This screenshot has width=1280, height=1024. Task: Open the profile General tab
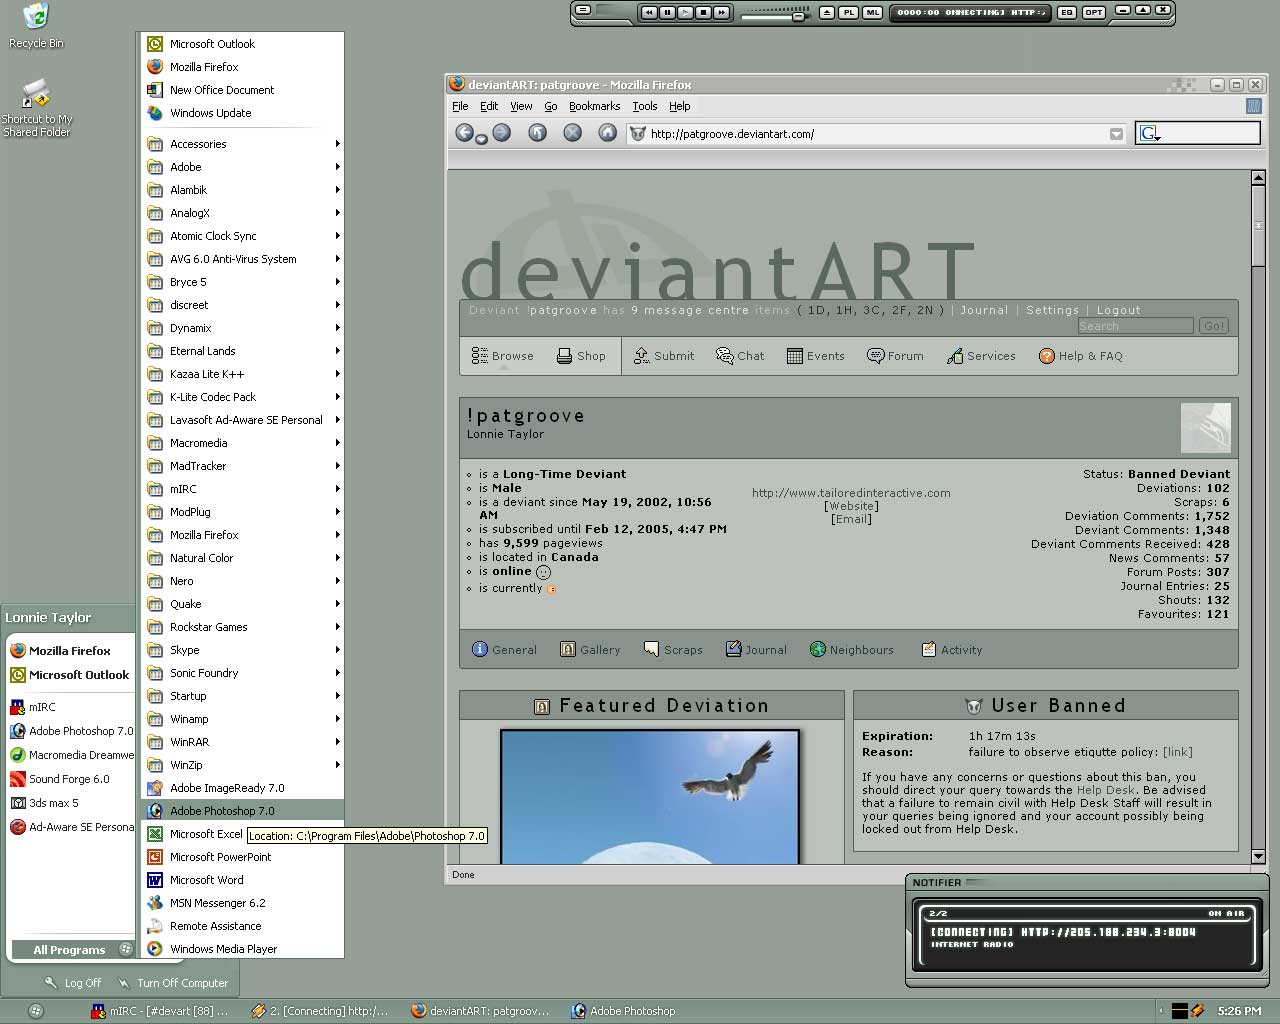(x=504, y=650)
